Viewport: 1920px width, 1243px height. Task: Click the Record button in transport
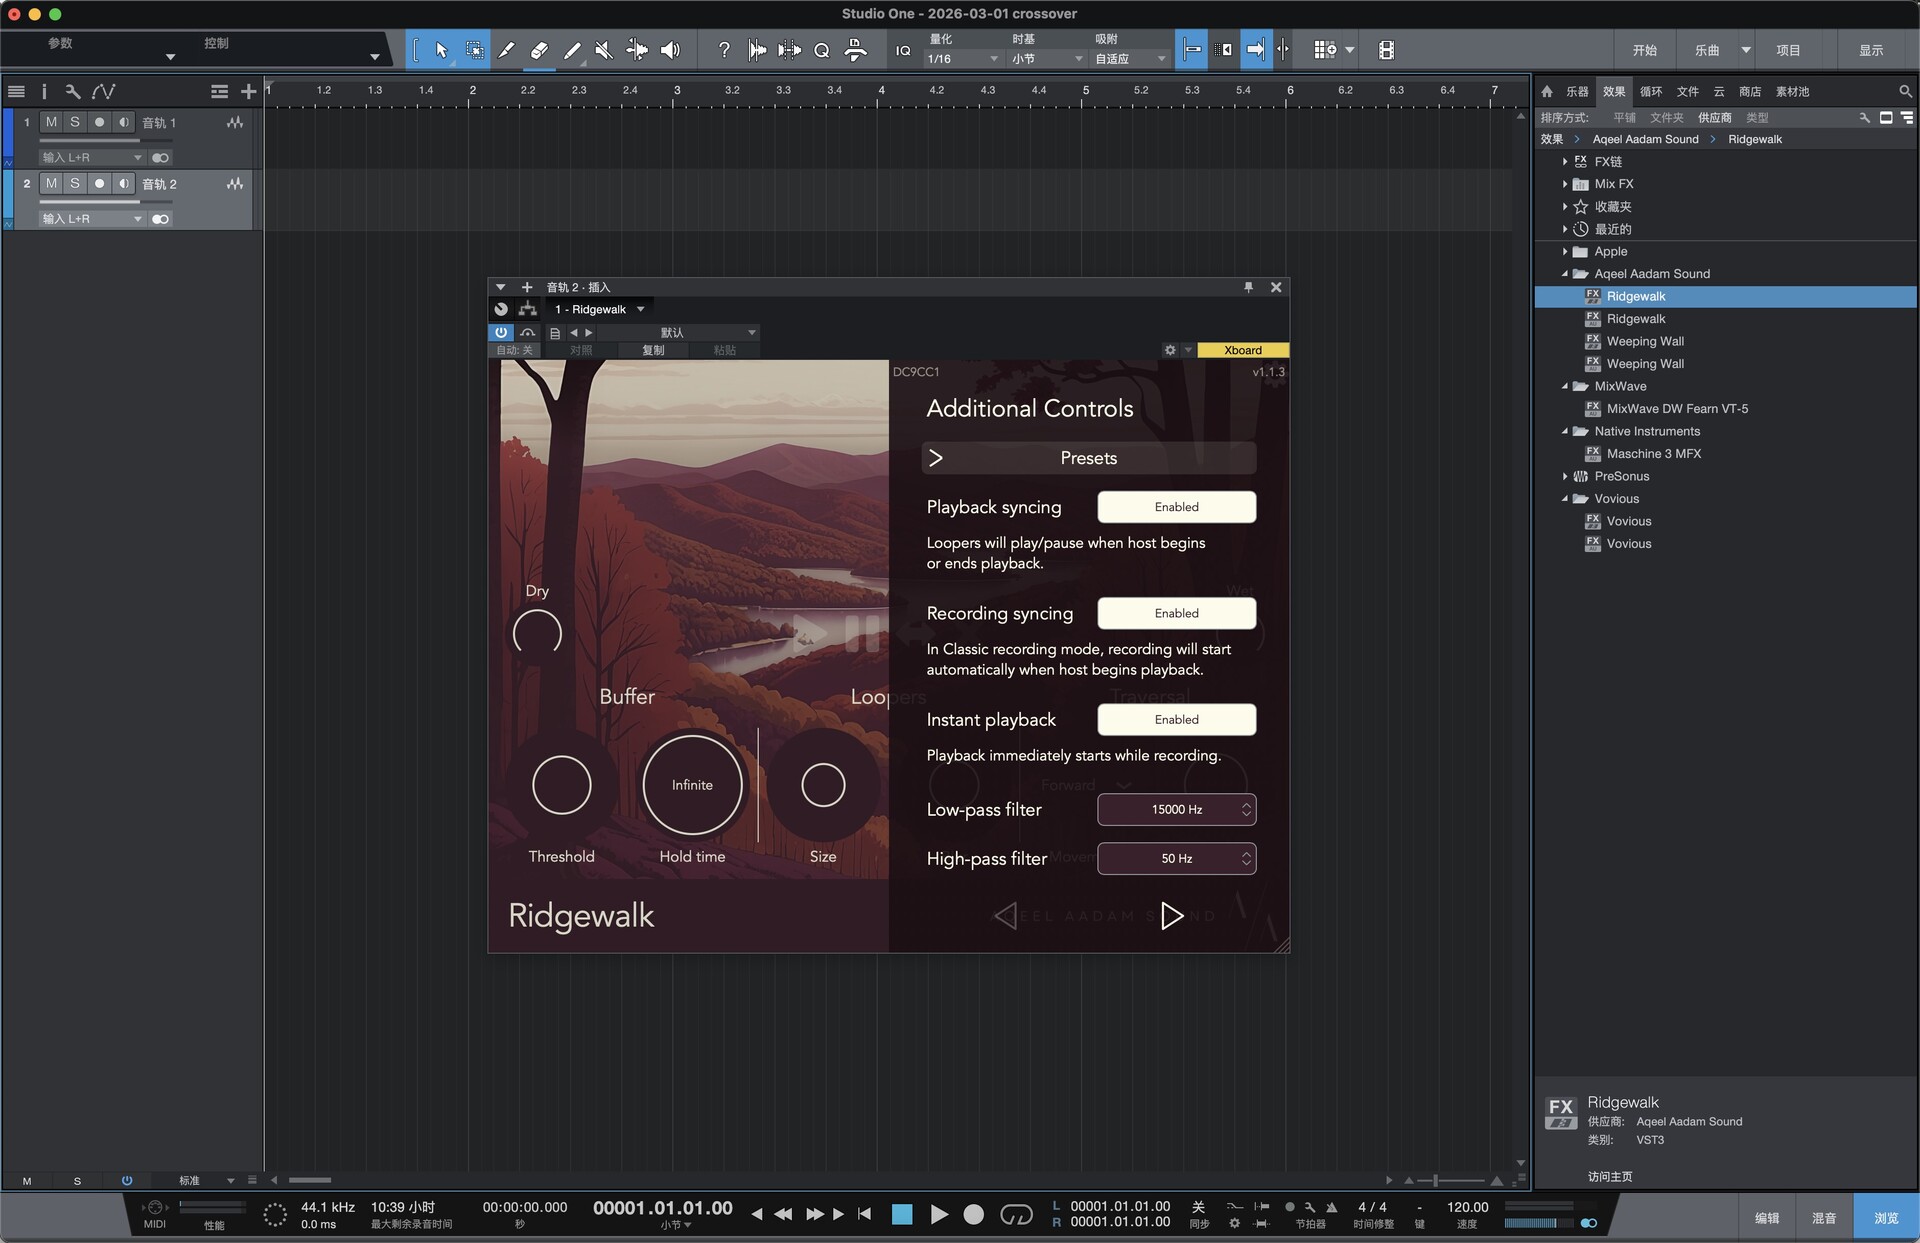click(973, 1214)
